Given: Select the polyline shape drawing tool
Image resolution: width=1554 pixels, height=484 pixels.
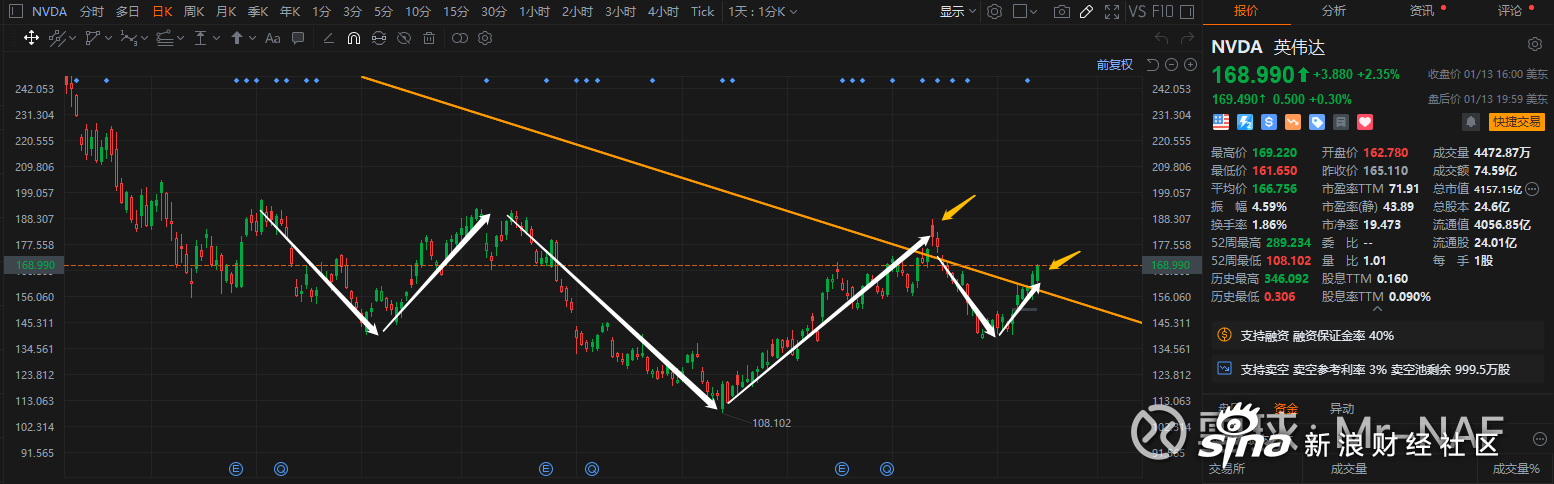Looking at the screenshot, I should click(93, 38).
